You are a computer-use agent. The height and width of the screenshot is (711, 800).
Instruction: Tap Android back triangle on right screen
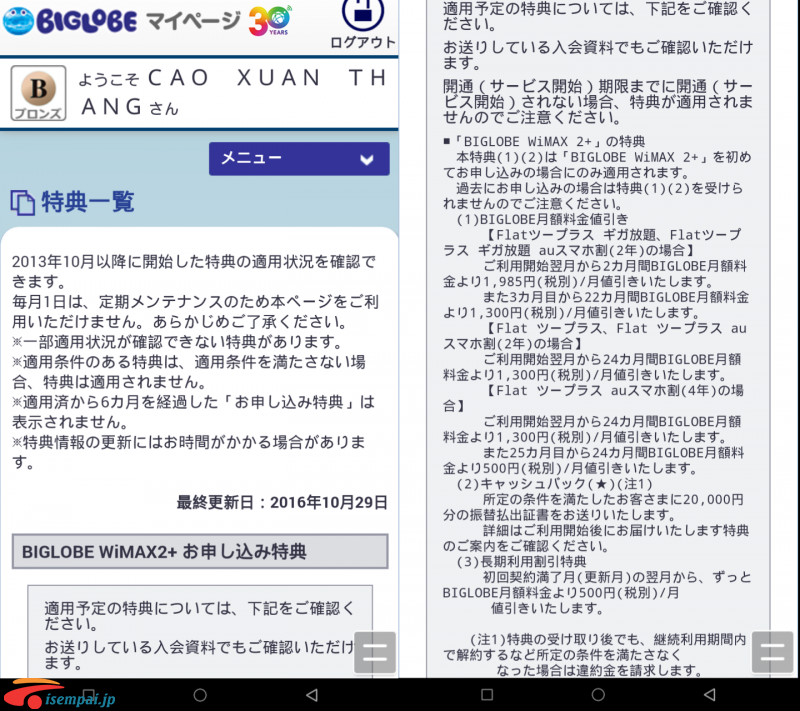click(x=710, y=695)
